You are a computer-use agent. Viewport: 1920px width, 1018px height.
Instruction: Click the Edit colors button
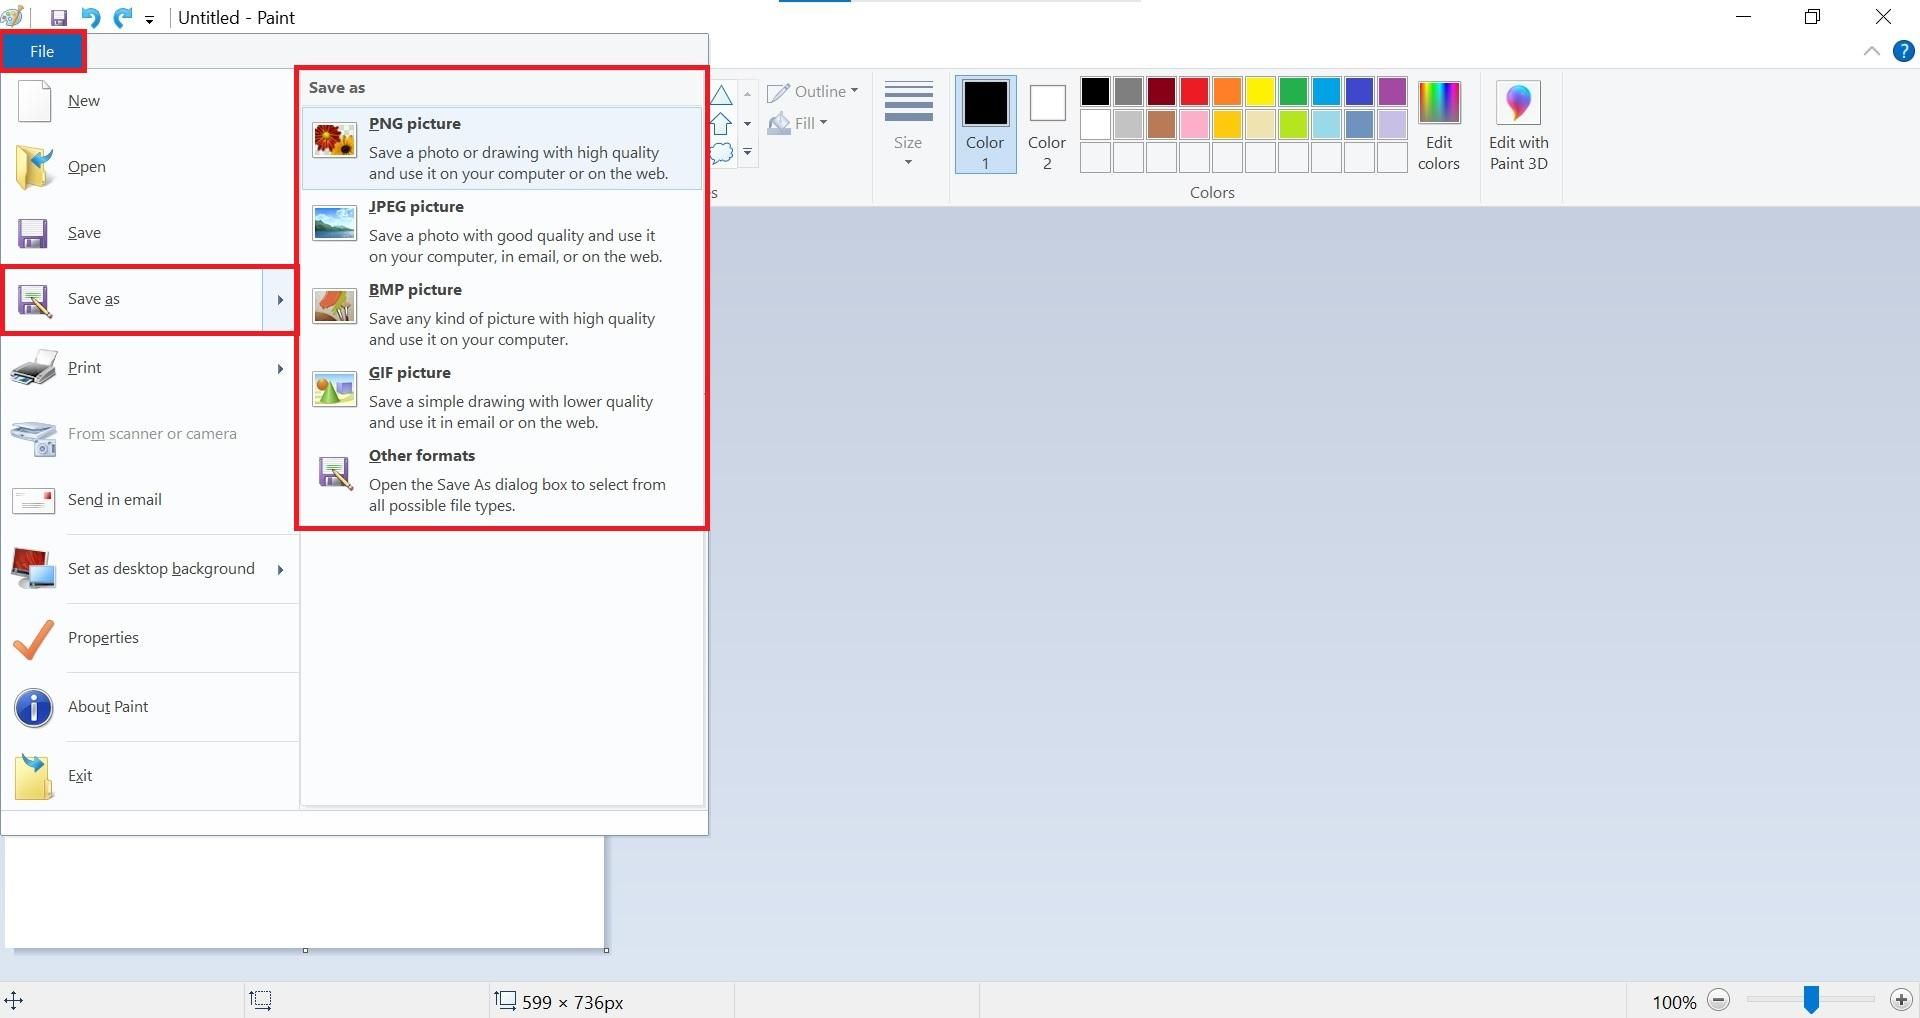(x=1438, y=125)
